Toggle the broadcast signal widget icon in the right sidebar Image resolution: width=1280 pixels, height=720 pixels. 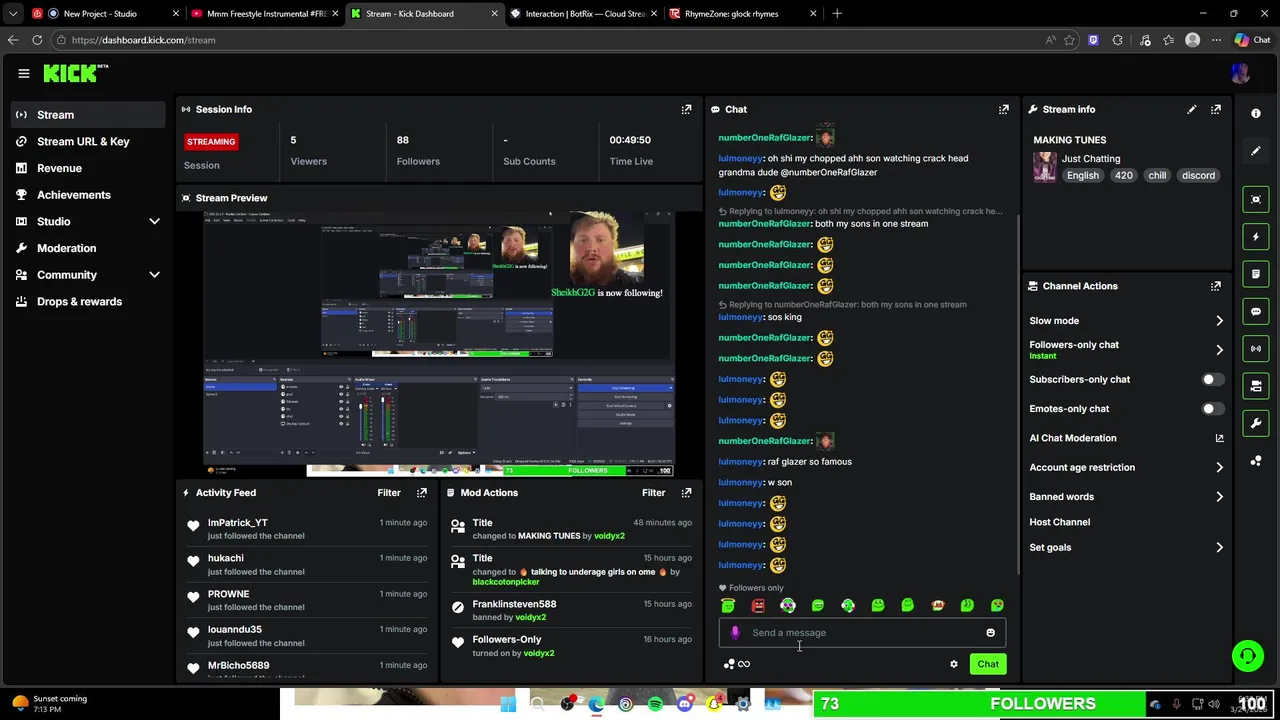[x=1256, y=348]
